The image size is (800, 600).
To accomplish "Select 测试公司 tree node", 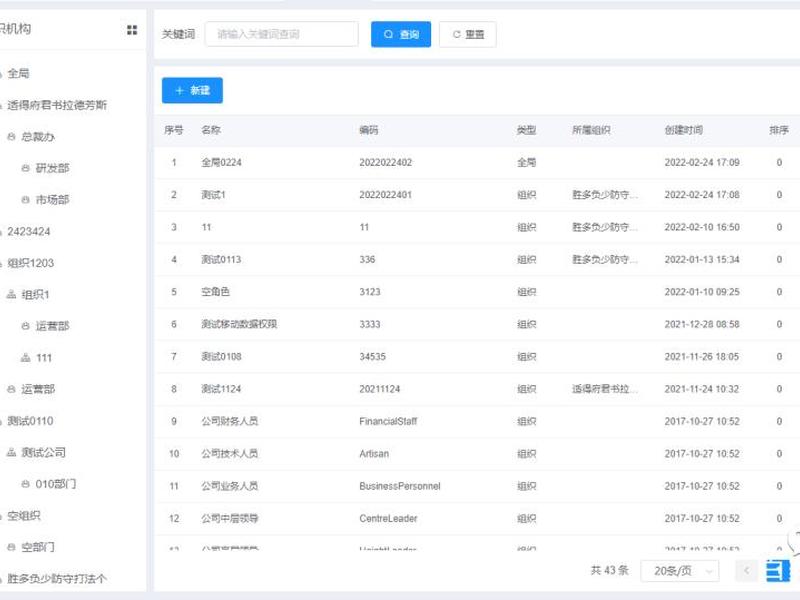I will click(x=43, y=452).
